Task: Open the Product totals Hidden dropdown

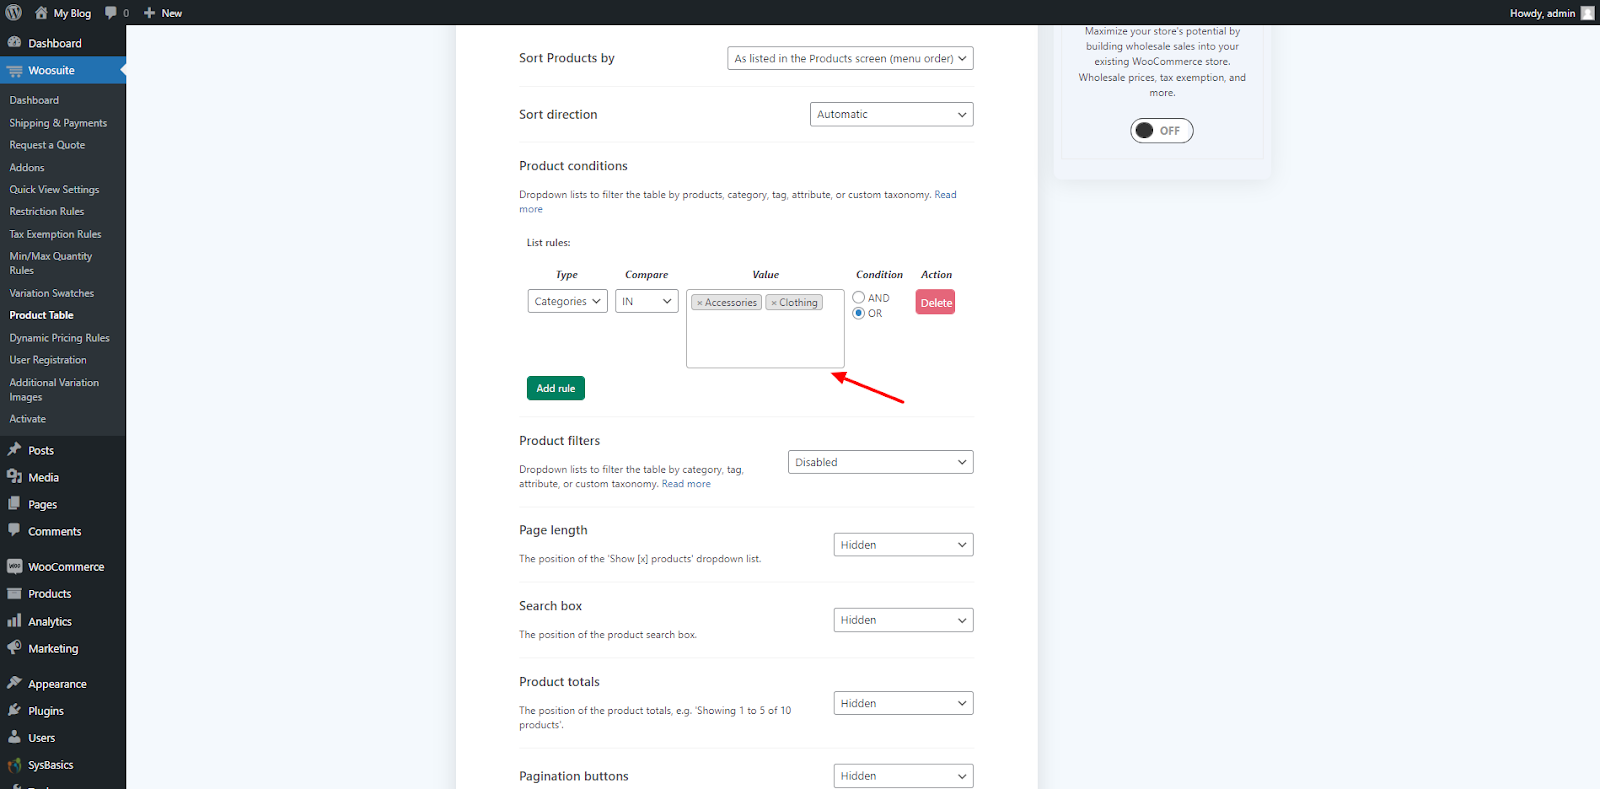Action: tap(903, 703)
